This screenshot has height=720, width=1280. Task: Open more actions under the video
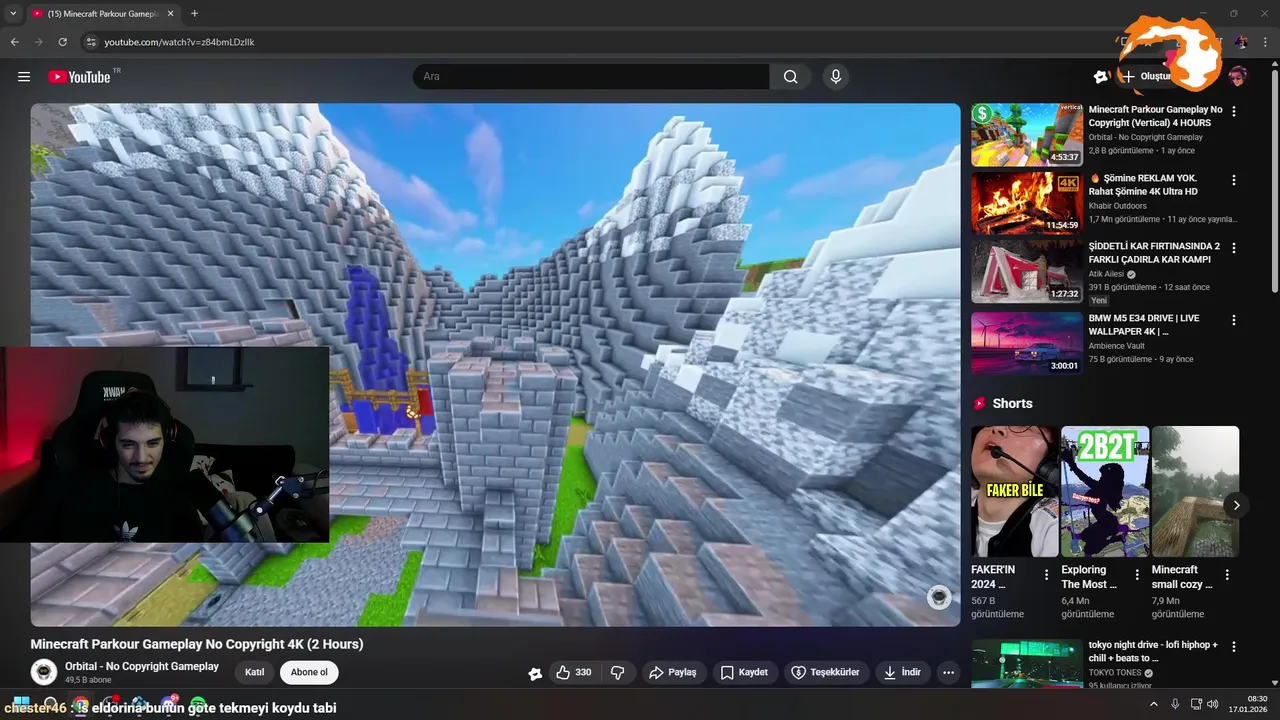[949, 673]
